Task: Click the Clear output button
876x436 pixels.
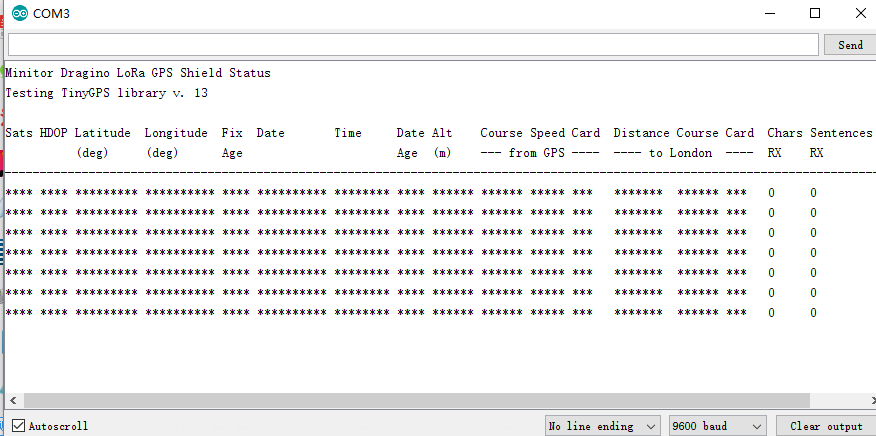Action: [826, 426]
